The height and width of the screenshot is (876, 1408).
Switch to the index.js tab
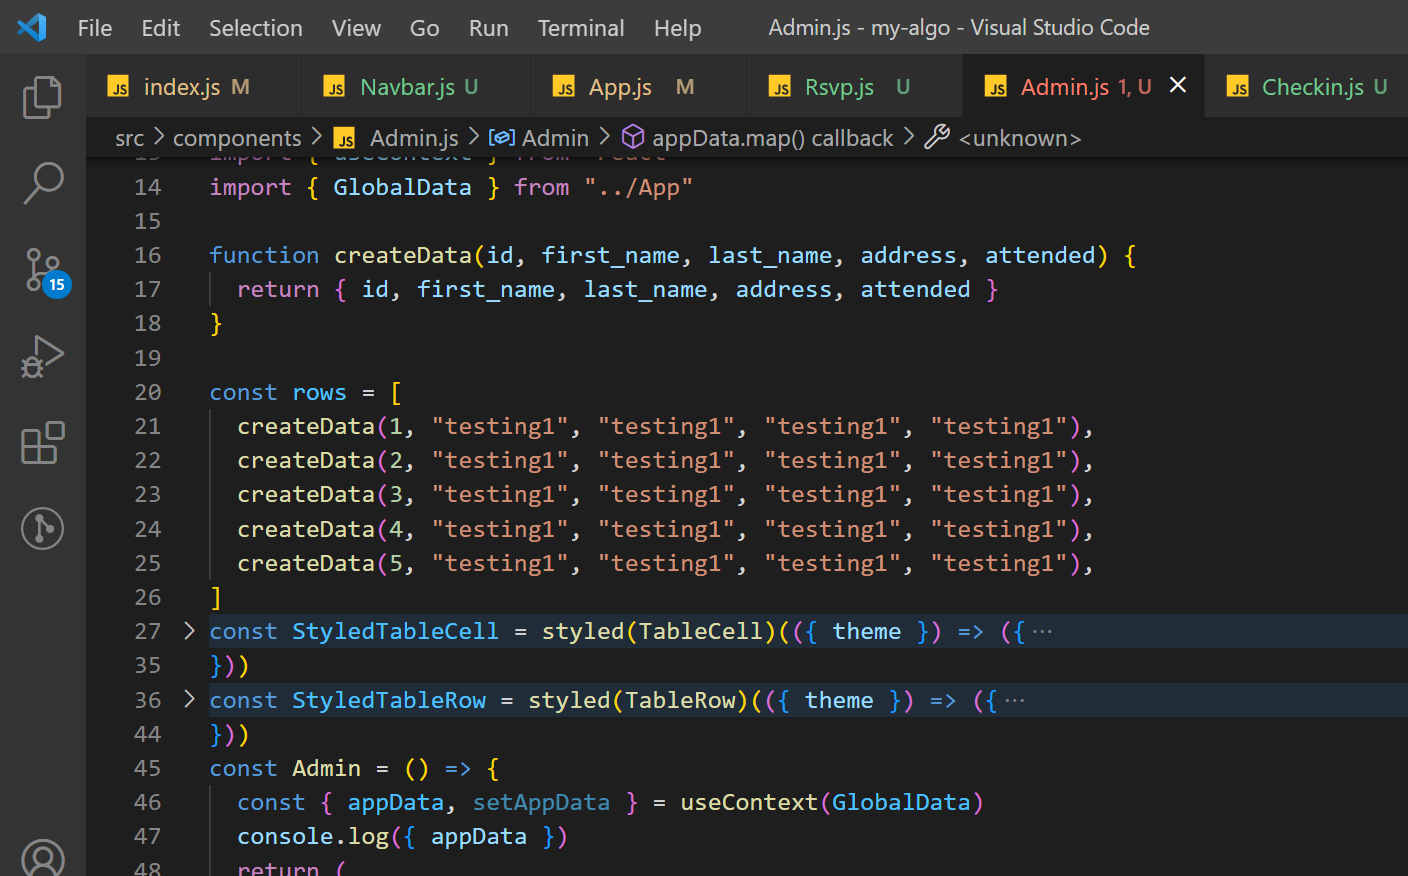coord(194,87)
